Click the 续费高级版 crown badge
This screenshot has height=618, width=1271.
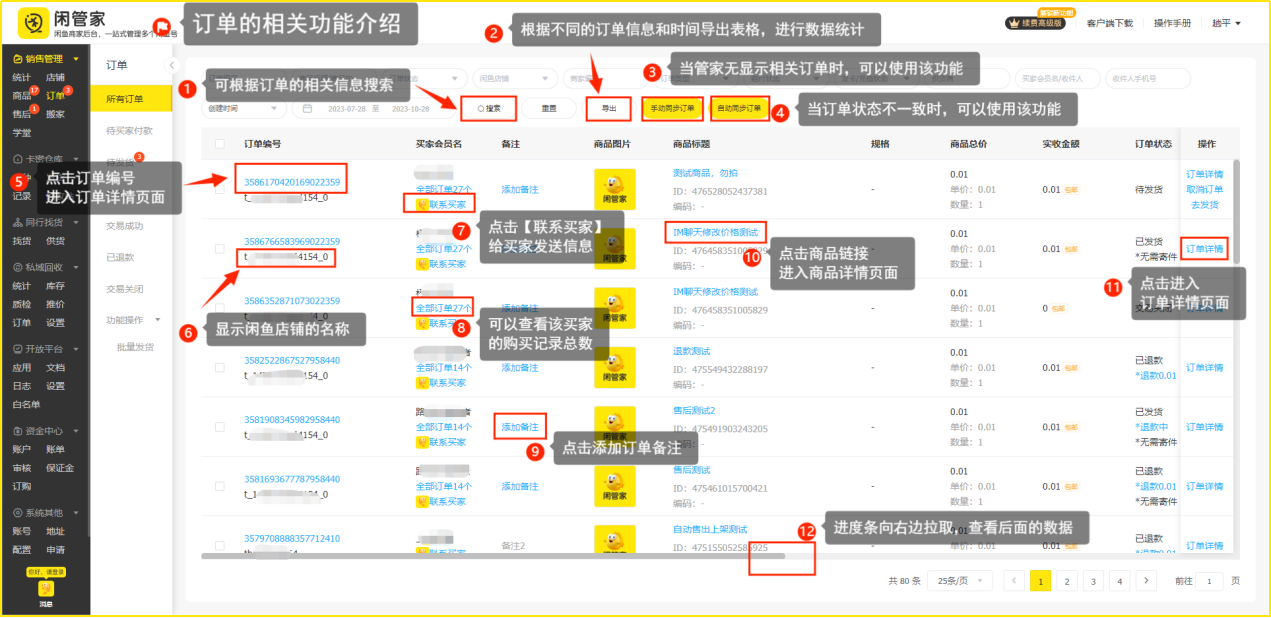click(x=1035, y=23)
